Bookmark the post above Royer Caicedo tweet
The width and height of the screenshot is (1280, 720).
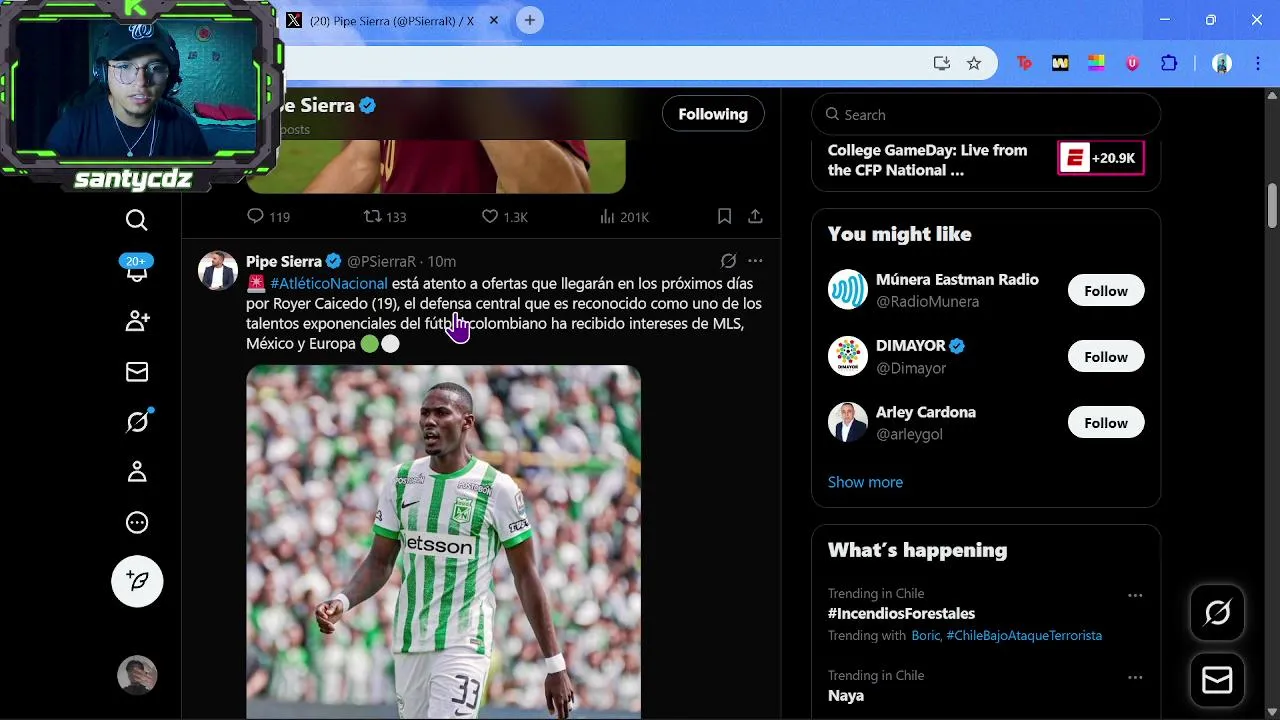(725, 216)
